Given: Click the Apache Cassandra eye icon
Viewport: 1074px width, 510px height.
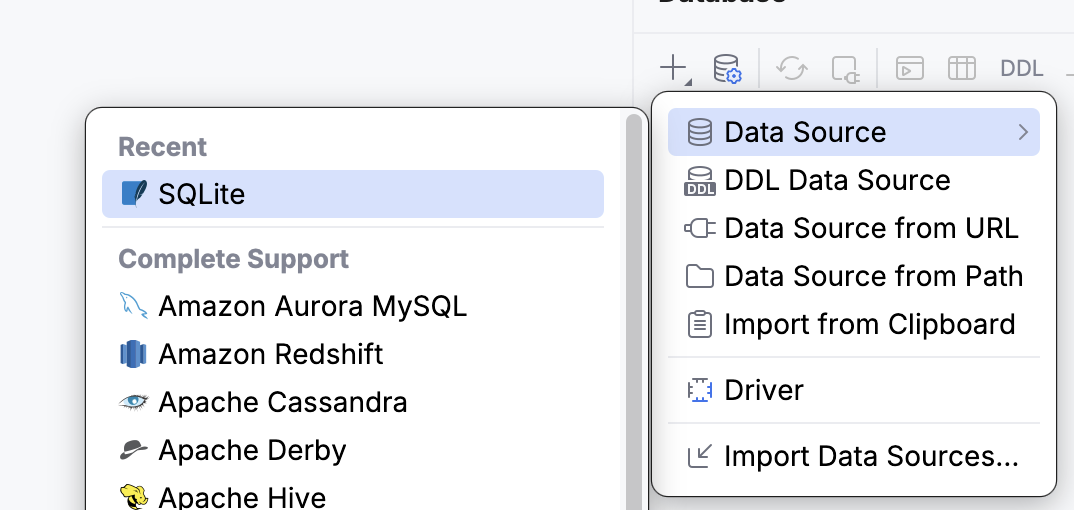Looking at the screenshot, I should (134, 403).
